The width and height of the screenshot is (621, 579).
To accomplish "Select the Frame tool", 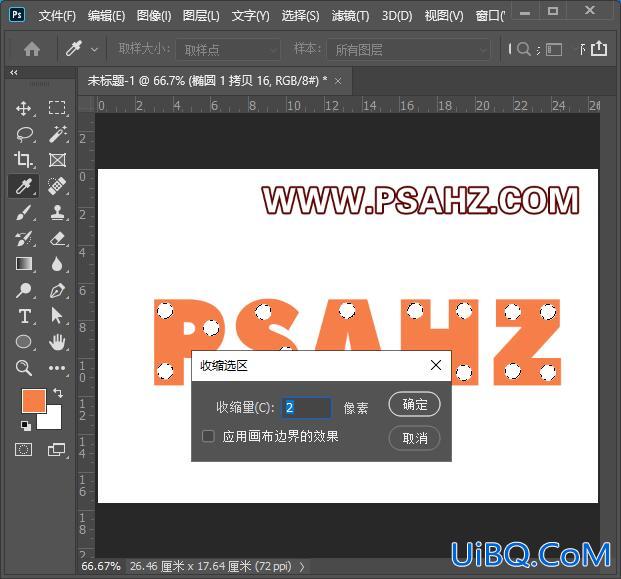I will [57, 160].
